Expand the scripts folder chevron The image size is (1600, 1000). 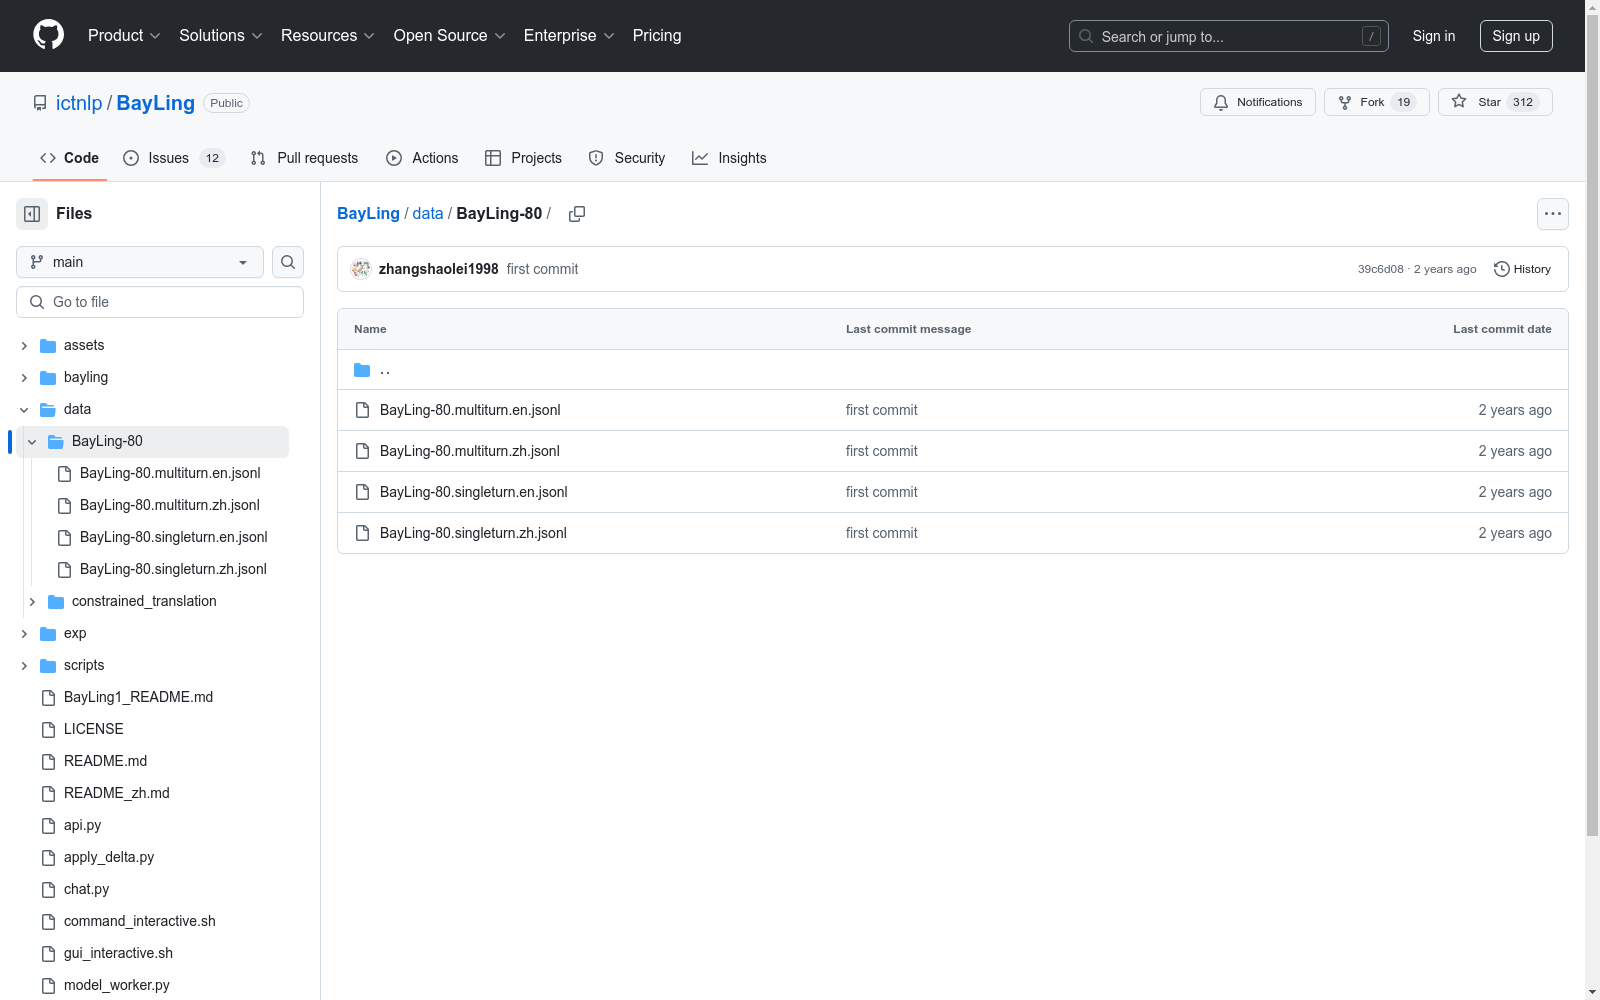(x=24, y=666)
